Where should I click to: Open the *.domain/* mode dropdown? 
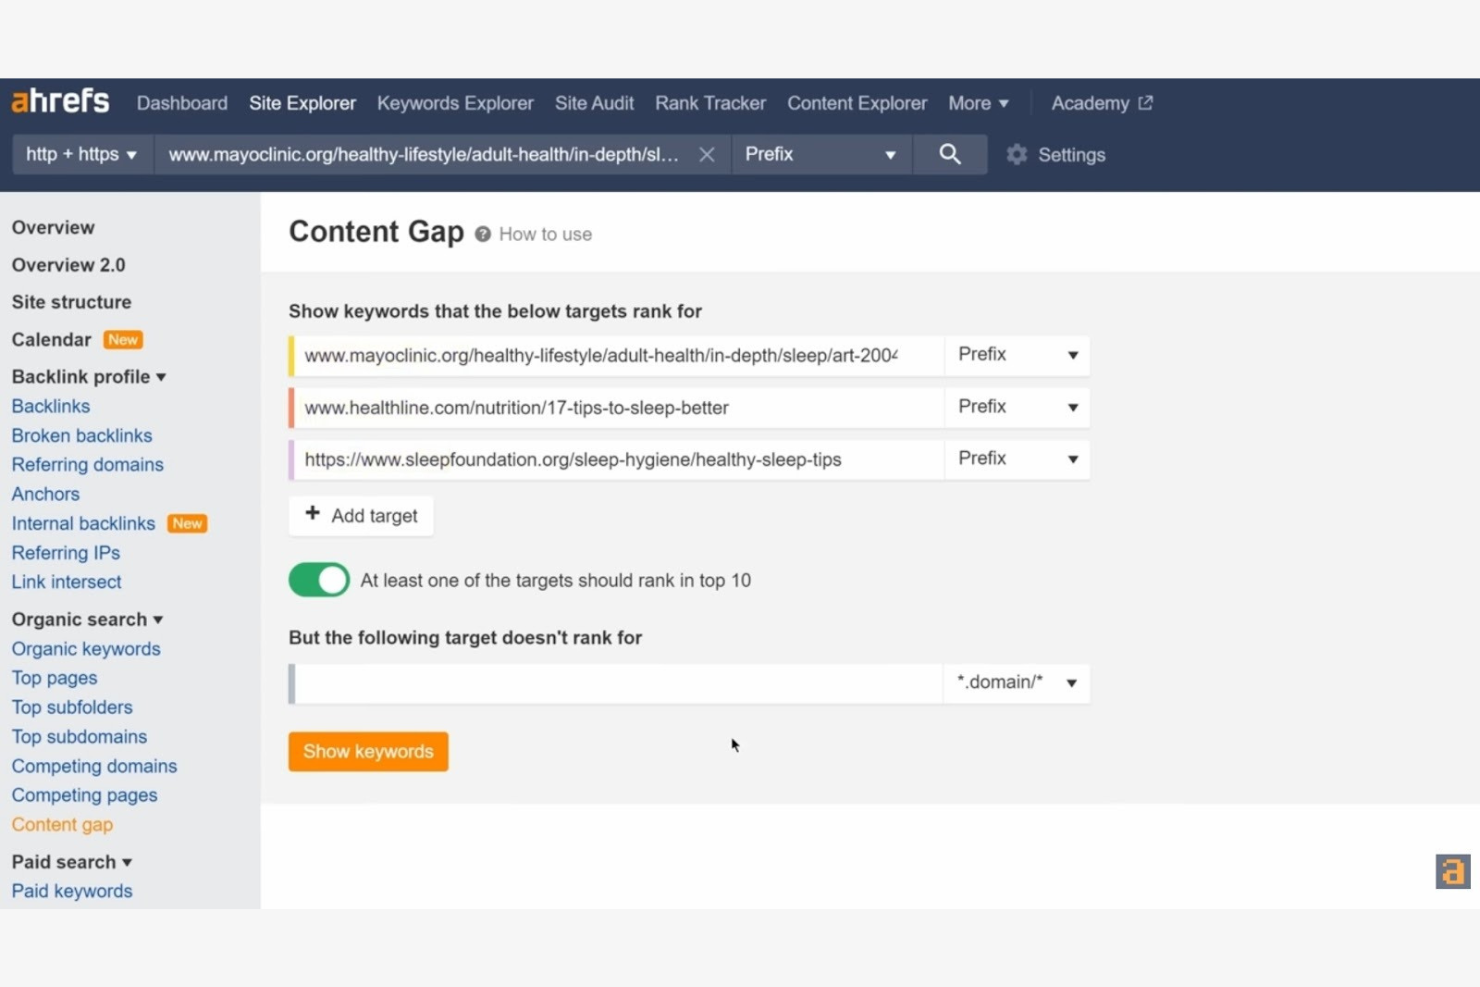[1017, 683]
